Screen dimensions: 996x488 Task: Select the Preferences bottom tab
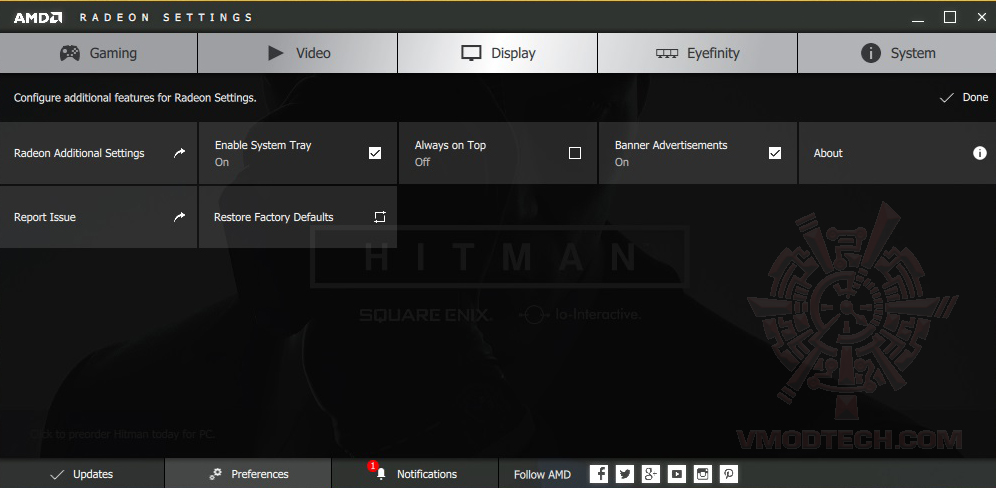tap(248, 474)
